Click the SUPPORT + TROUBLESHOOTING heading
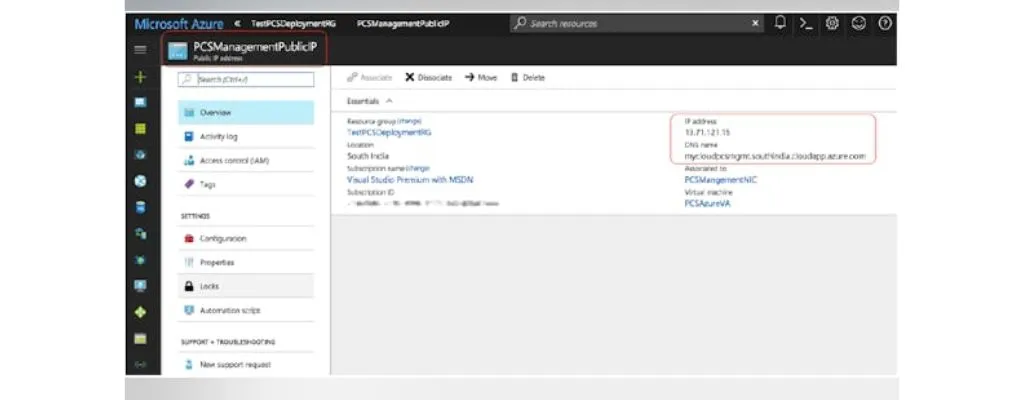The width and height of the screenshot is (1024, 400). click(x=228, y=342)
